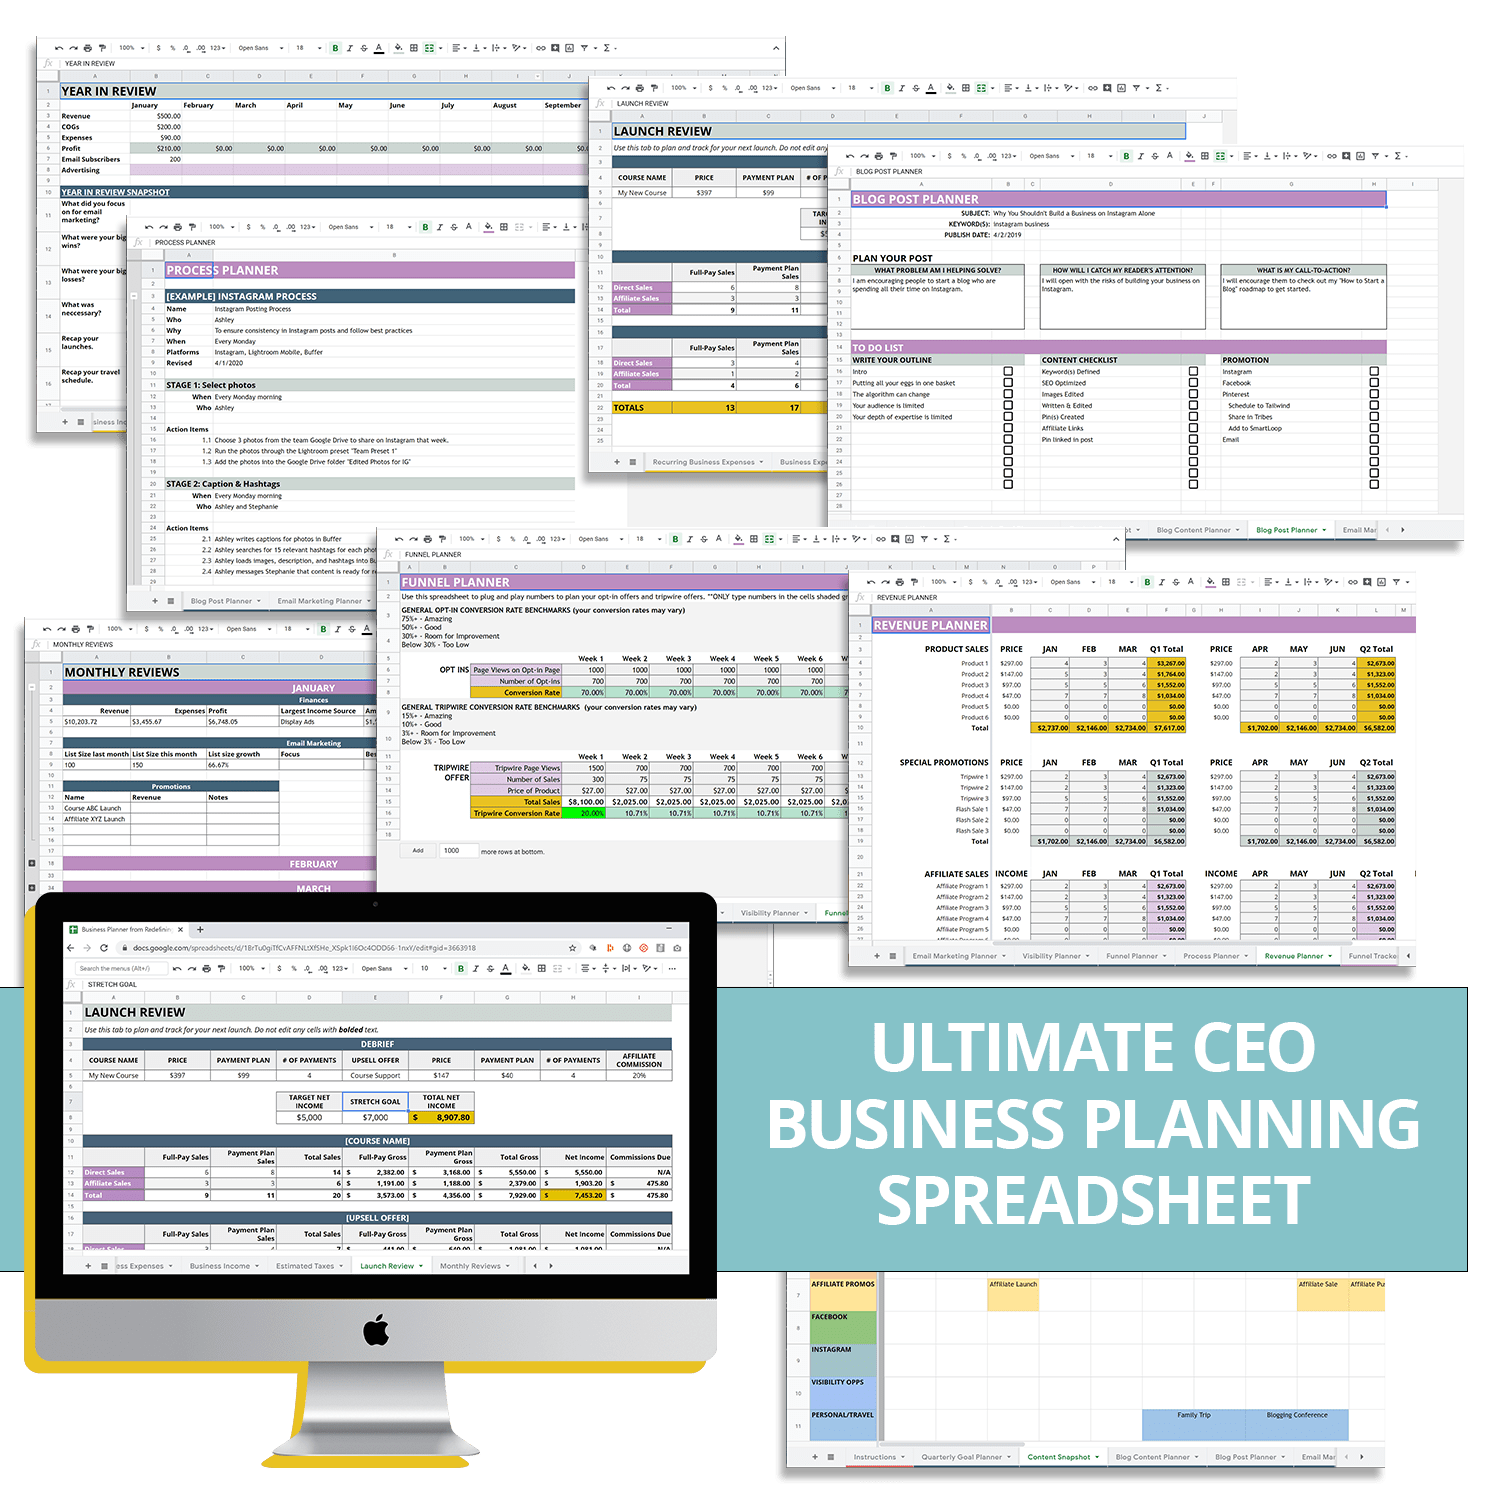The width and height of the screenshot is (1500, 1500).
Task: Click currency format in Revenue Planner toolbar
Action: pyautogui.click(x=970, y=581)
